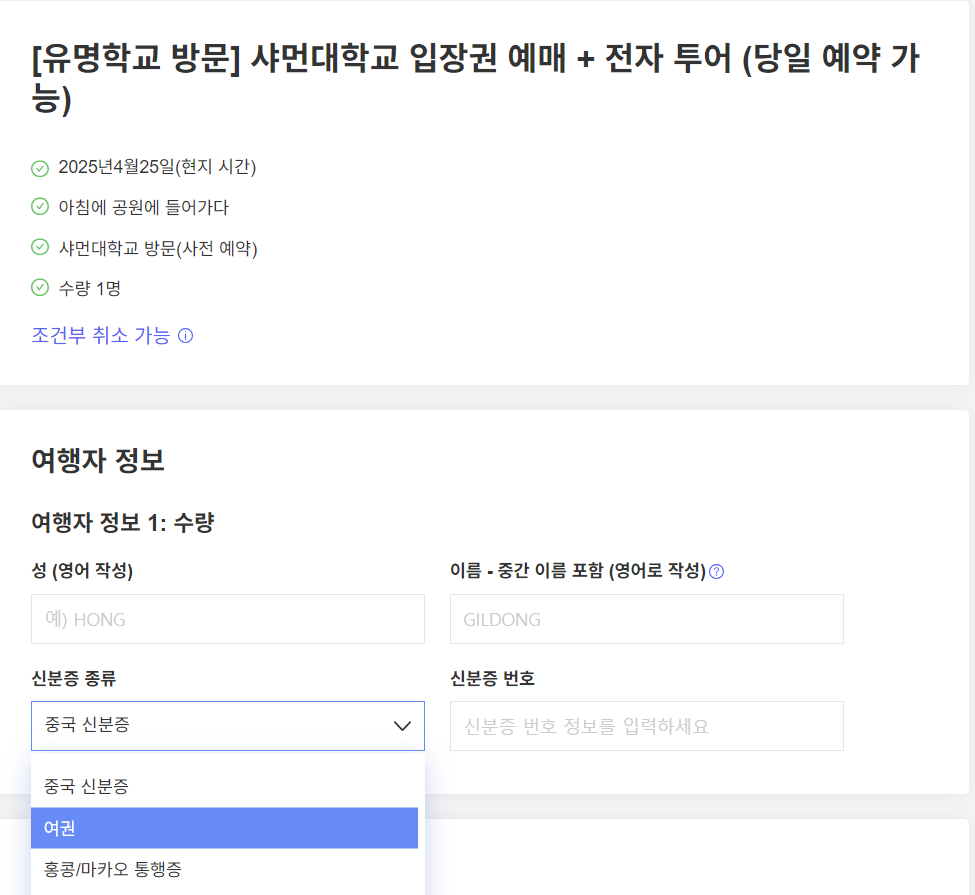Click the highlighted 여권 row marker
This screenshot has width=975, height=895.
[x=225, y=828]
